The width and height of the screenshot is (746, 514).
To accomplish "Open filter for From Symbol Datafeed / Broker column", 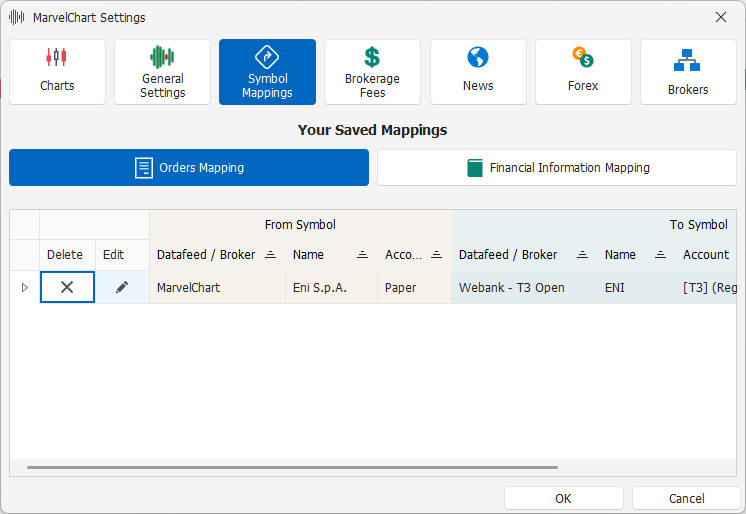I will [x=271, y=255].
